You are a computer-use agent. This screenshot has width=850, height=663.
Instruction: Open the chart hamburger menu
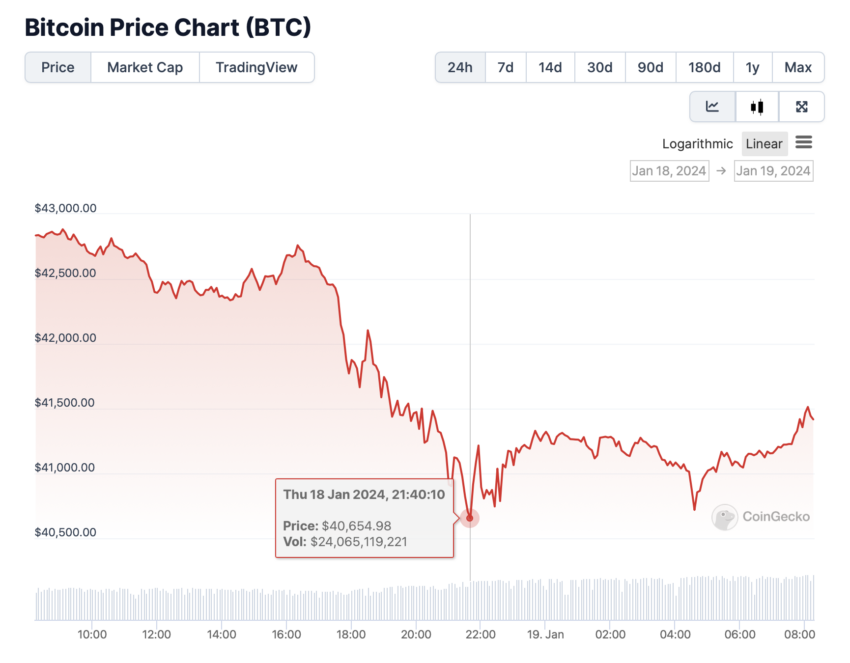pos(804,143)
